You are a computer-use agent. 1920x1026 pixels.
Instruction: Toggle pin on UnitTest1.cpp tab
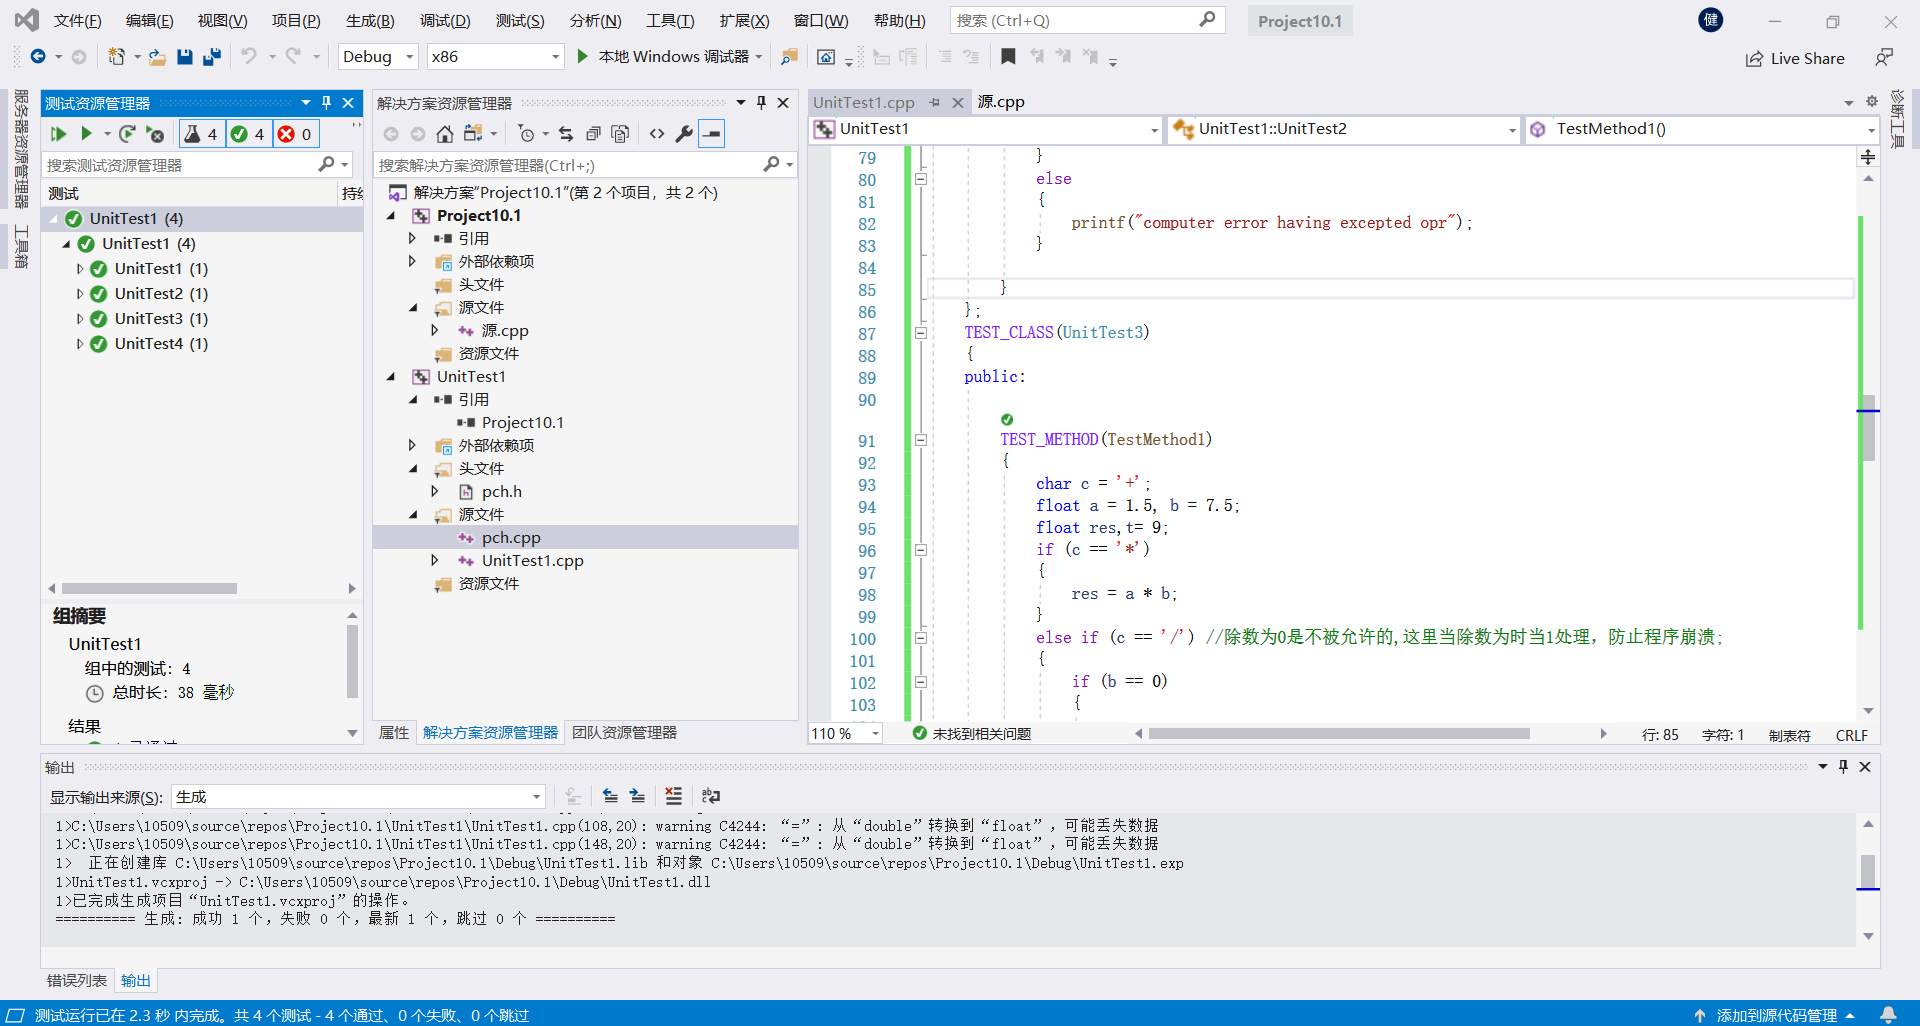[x=935, y=102]
